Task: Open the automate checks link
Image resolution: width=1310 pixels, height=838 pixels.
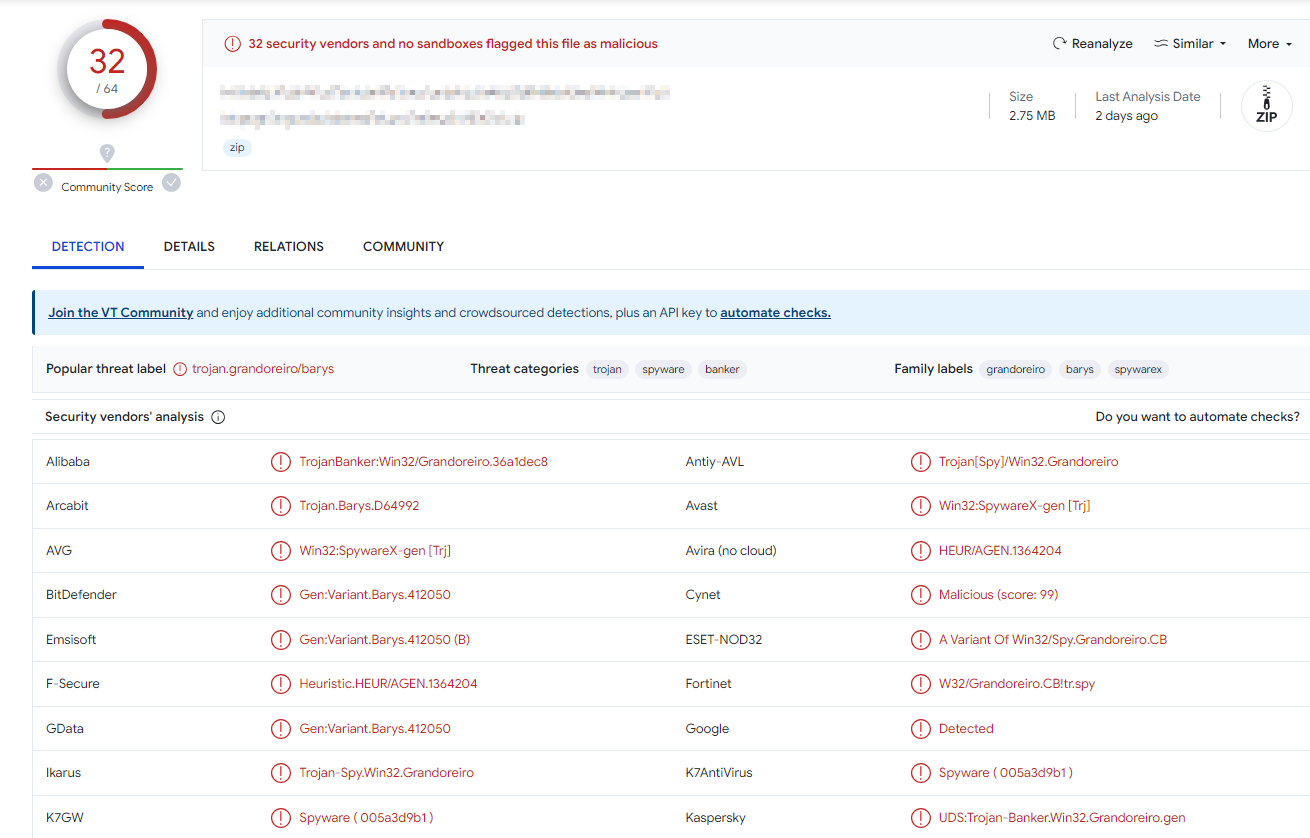Action: tap(775, 312)
